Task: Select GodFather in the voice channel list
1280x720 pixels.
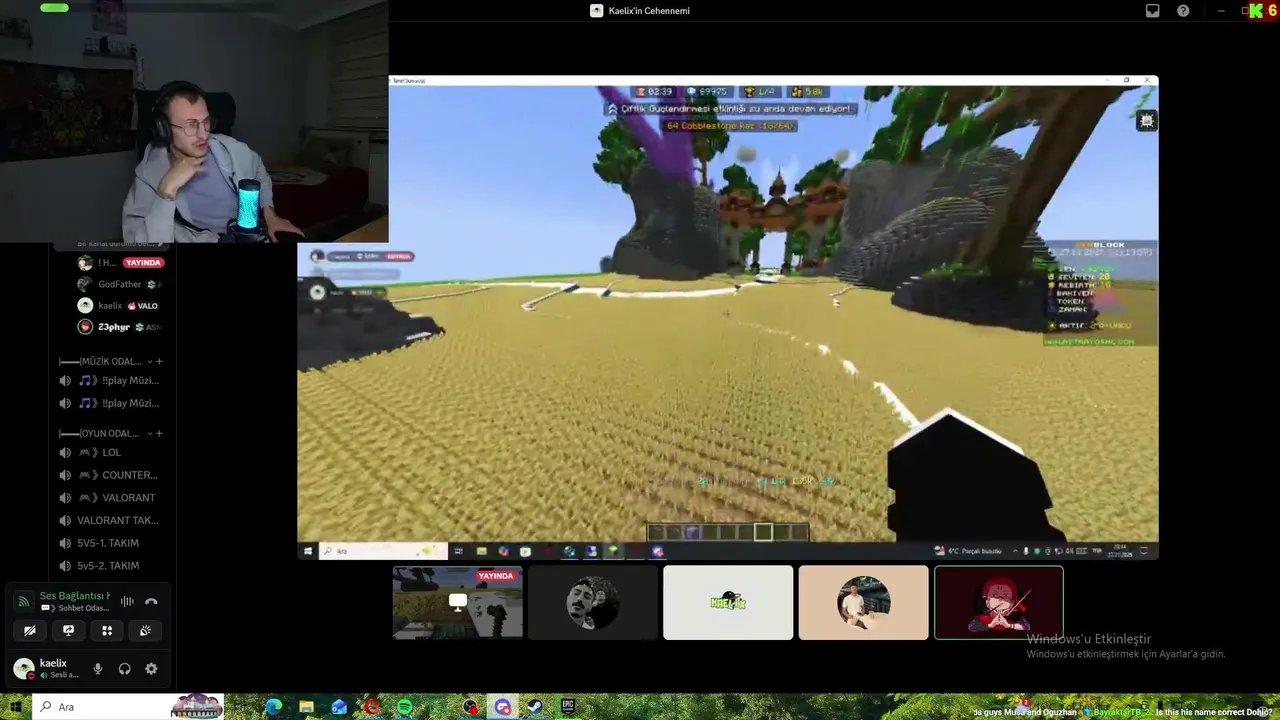Action: click(121, 284)
